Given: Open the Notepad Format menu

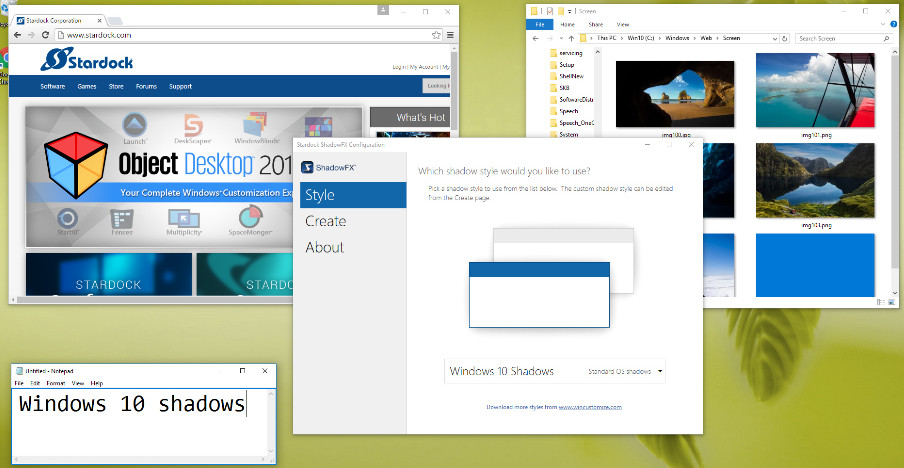Looking at the screenshot, I should (x=56, y=383).
